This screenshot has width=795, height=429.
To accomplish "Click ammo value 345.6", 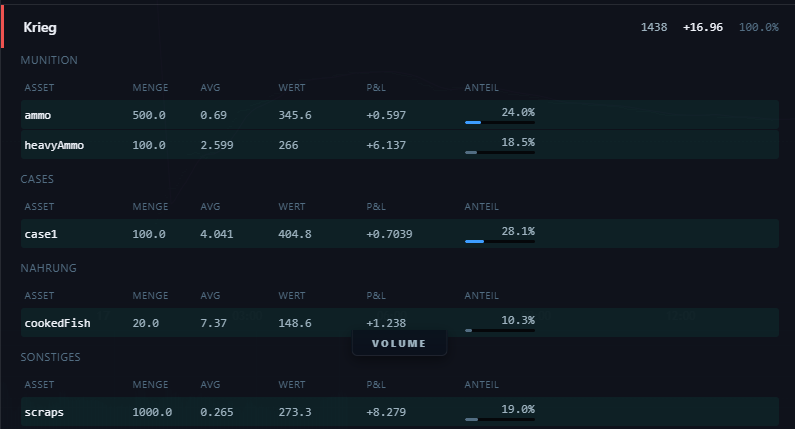I will pyautogui.click(x=295, y=115).
